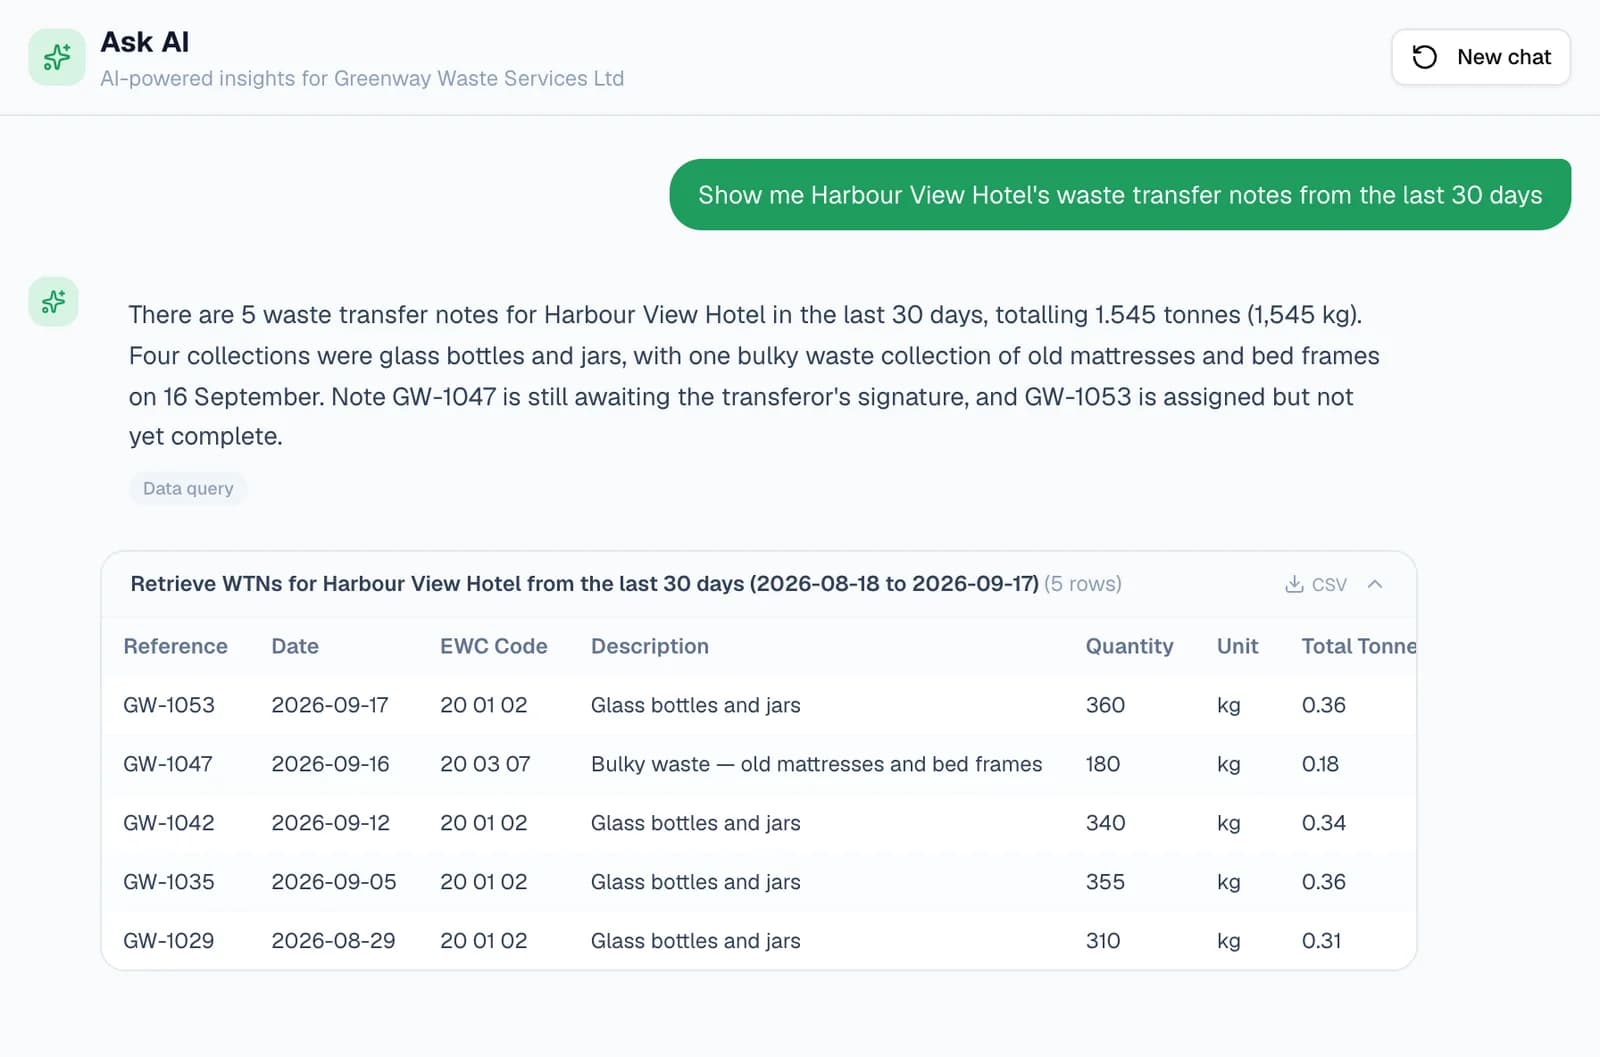The image size is (1600, 1057).
Task: Start a new chat
Action: [1480, 57]
